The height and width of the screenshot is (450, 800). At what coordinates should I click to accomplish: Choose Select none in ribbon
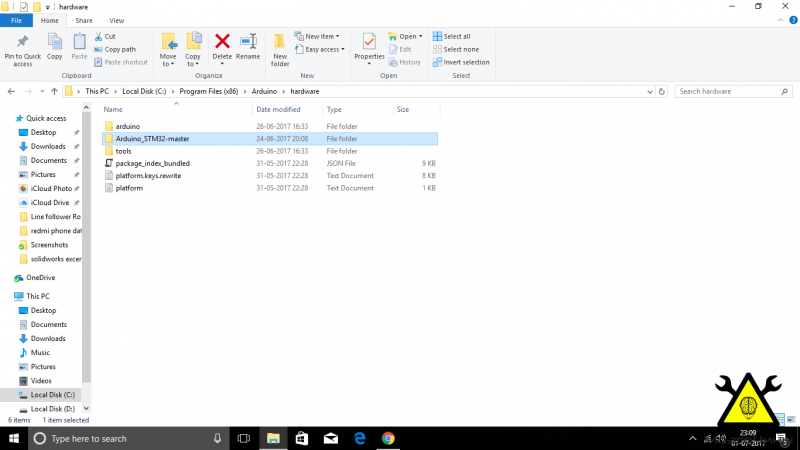[456, 49]
